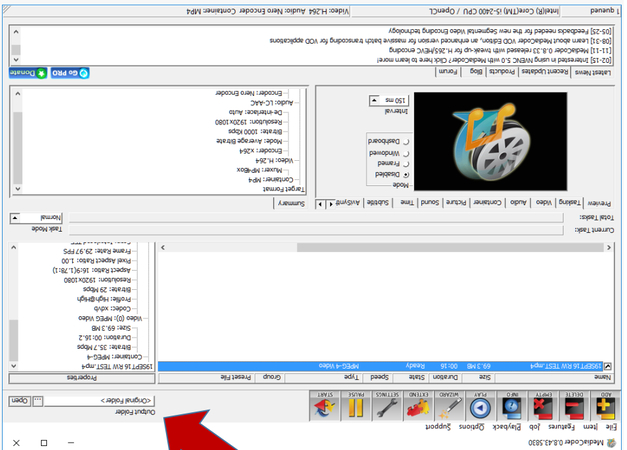Click the DELETE toolbar icon
The height and width of the screenshot is (450, 627).
(574, 406)
